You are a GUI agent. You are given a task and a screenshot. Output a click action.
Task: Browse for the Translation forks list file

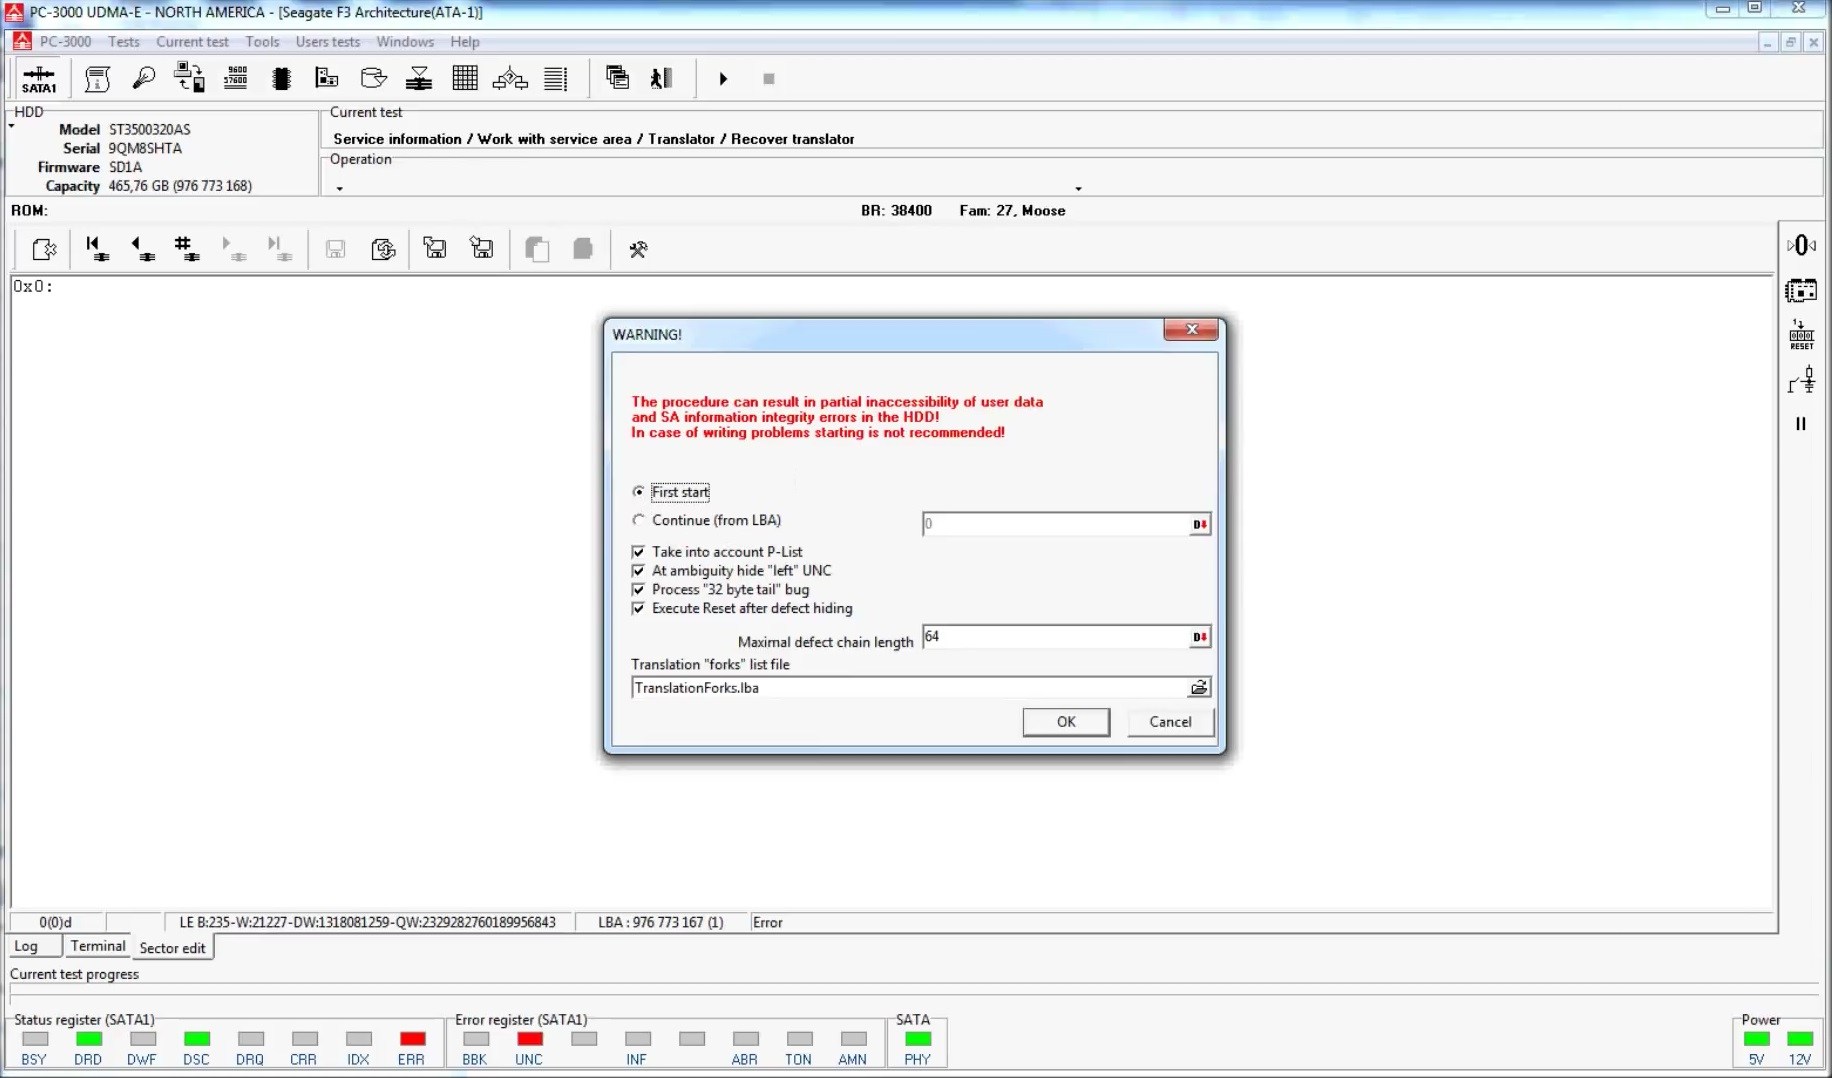(x=1198, y=688)
